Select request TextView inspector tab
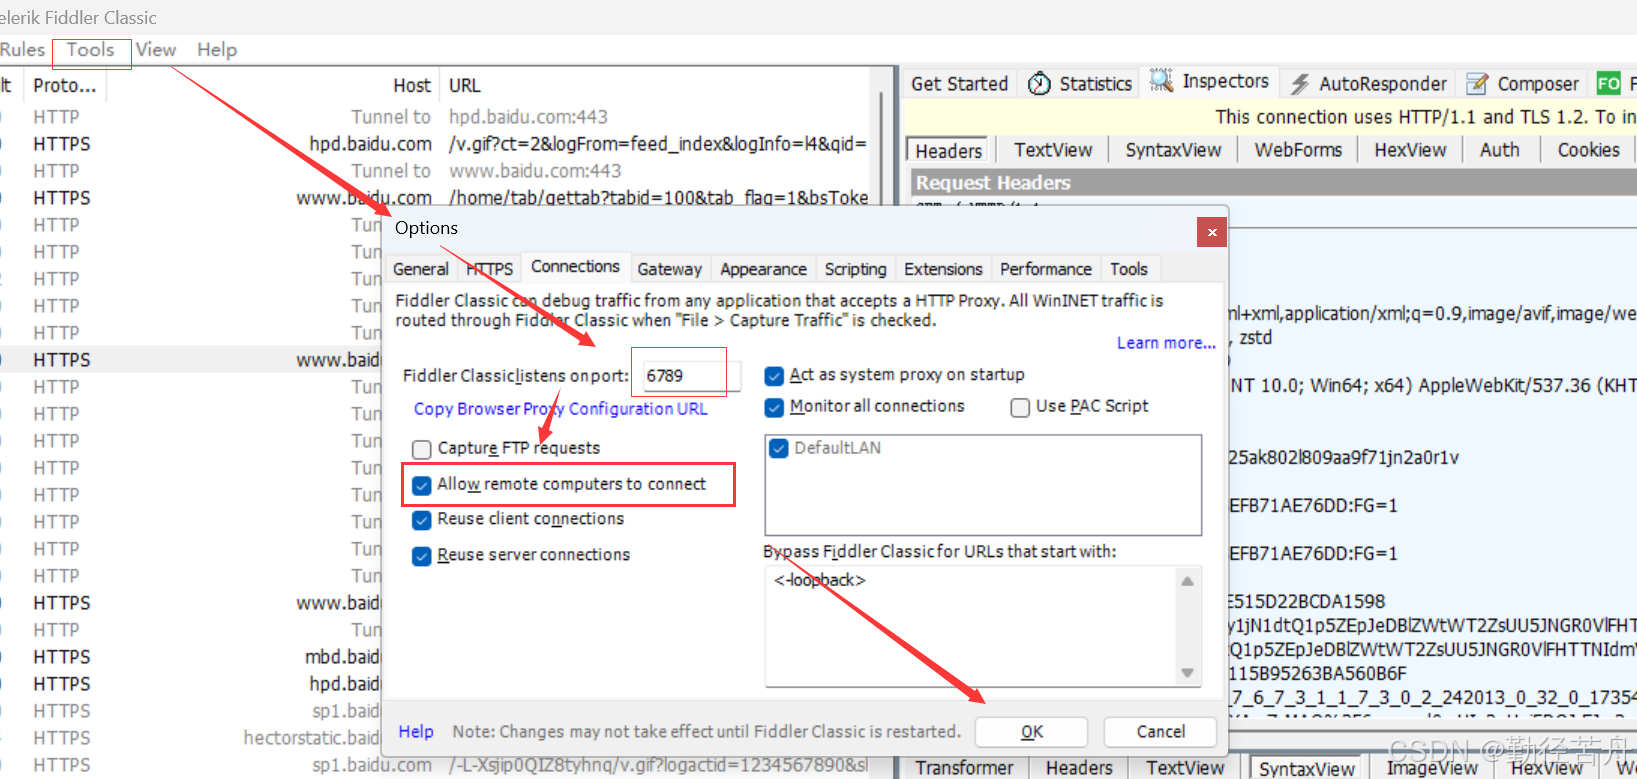 [1053, 150]
